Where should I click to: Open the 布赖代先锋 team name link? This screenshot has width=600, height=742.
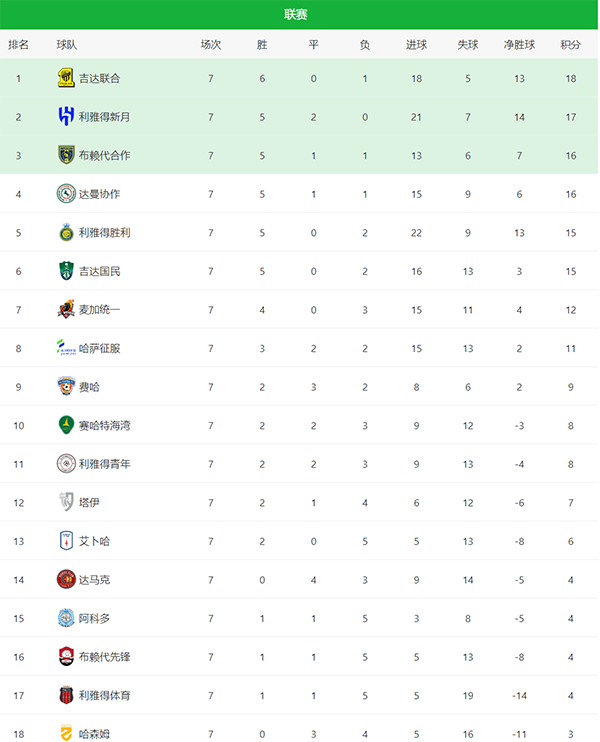[105, 657]
